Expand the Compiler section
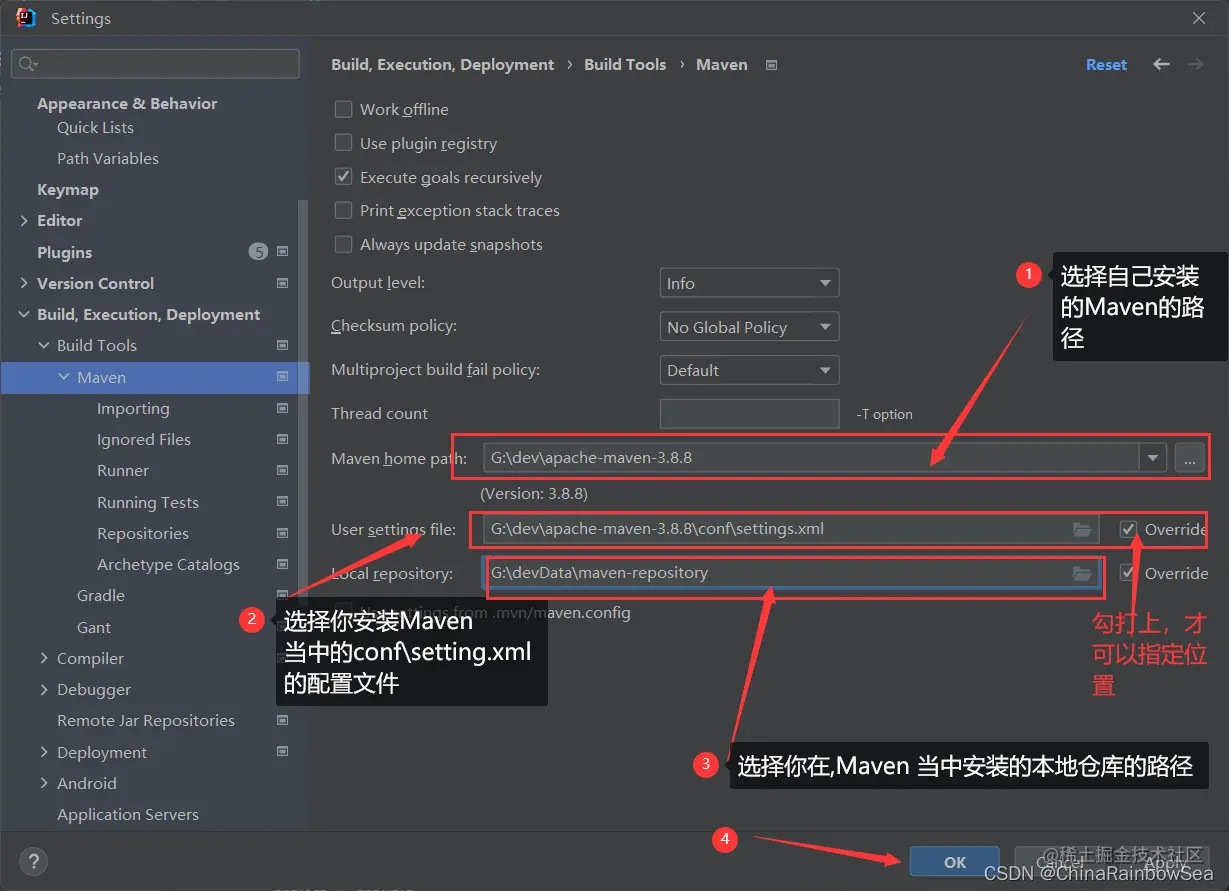The height and width of the screenshot is (891, 1229). point(44,658)
